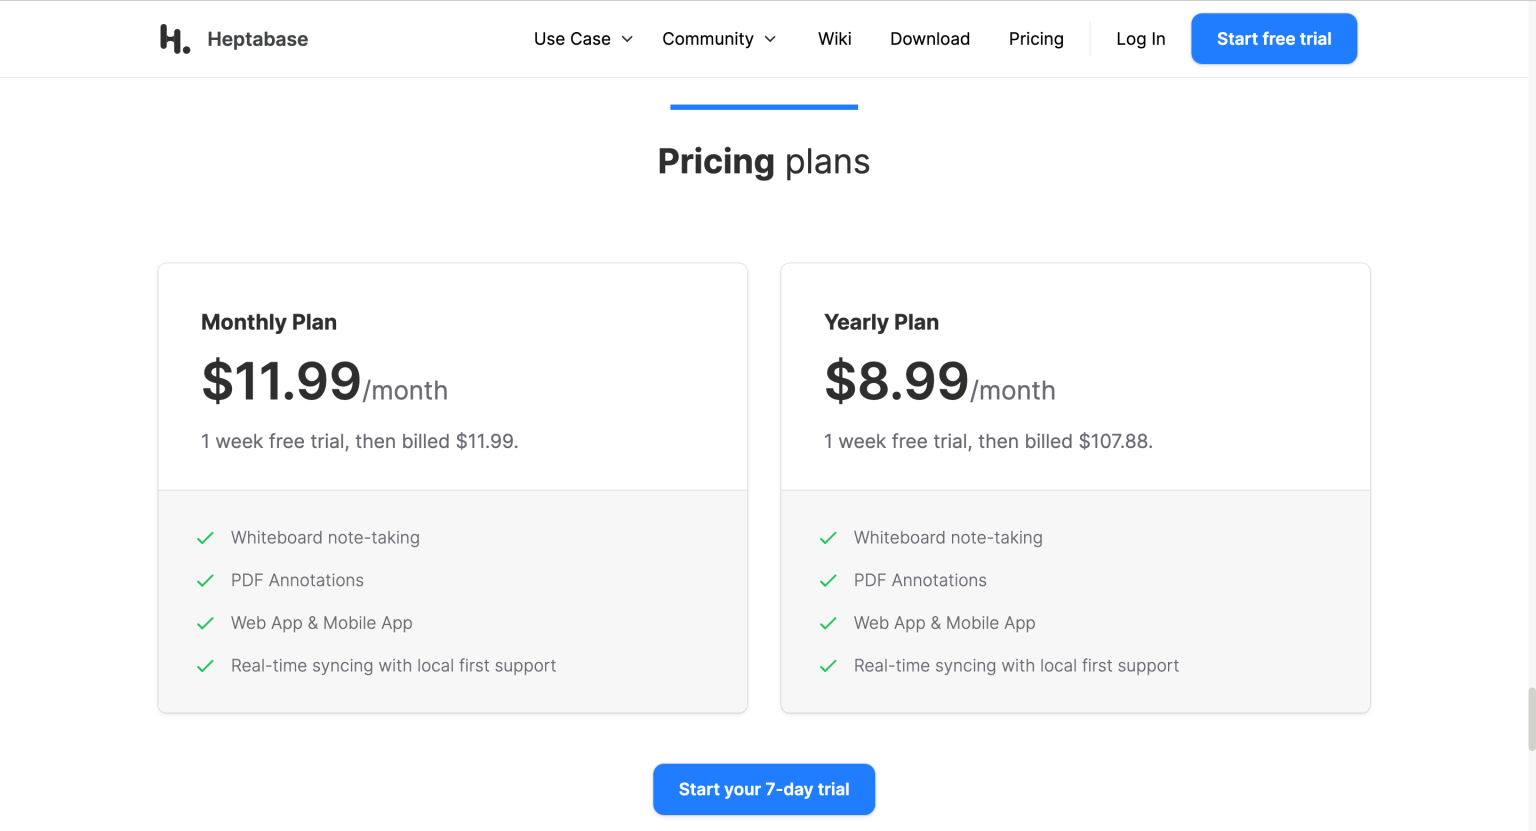Screen dimensions: 1536x831
Task: Click the PDF Annotations checkmark in Monthly Plan
Action: click(x=205, y=581)
